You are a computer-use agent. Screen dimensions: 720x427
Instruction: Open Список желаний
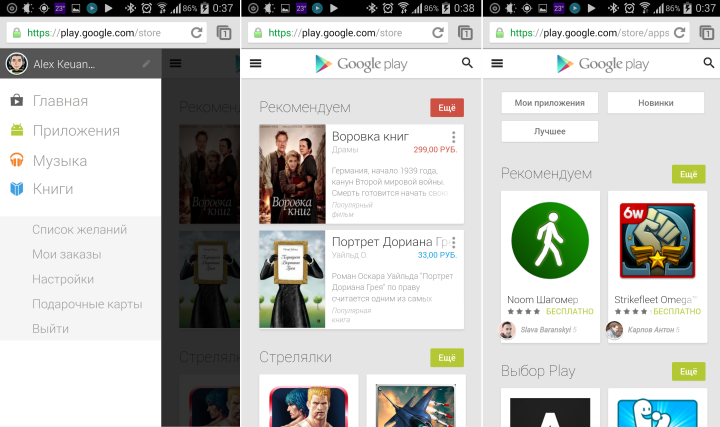click(x=79, y=230)
